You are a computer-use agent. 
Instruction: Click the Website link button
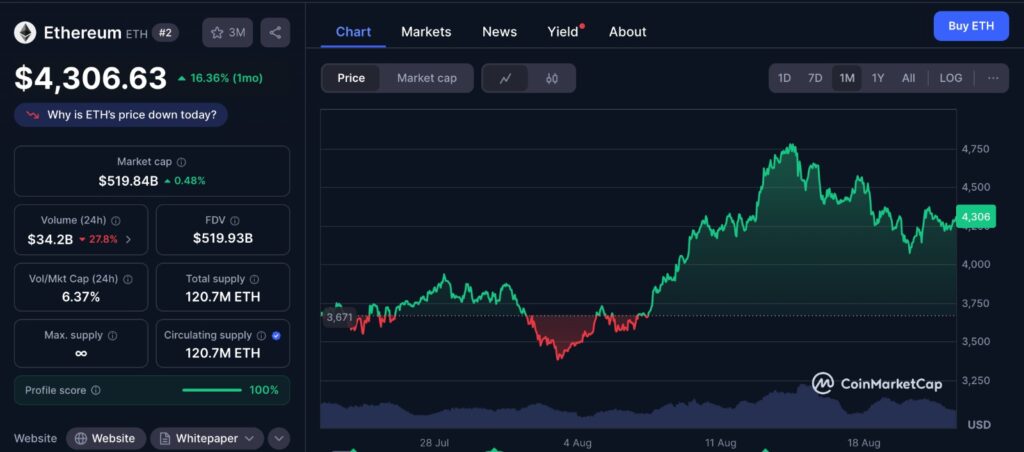coord(105,438)
